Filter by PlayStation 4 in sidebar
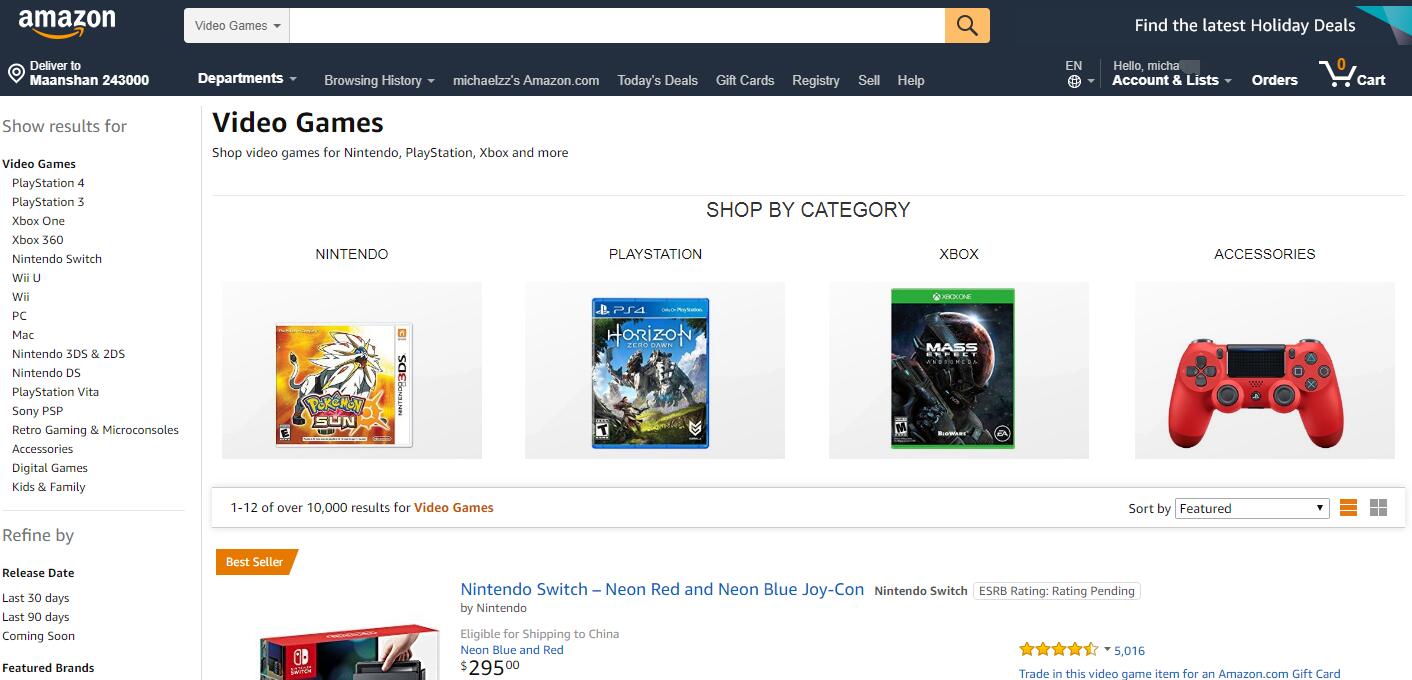 click(x=48, y=183)
